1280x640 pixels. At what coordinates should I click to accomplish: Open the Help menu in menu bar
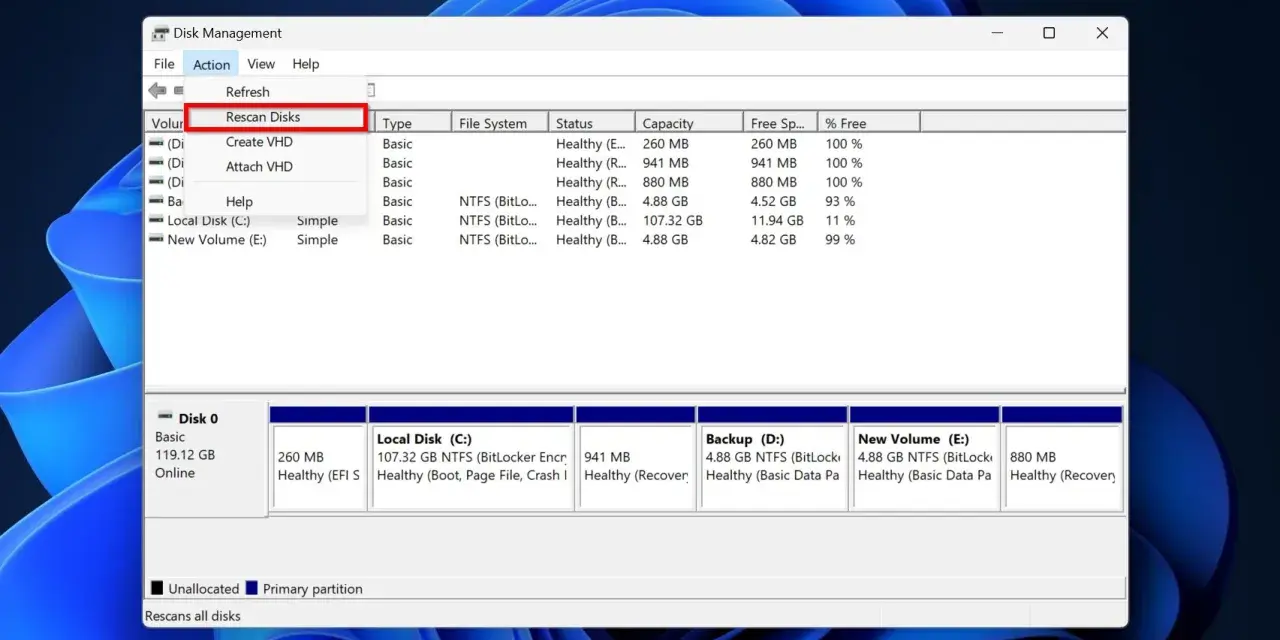(x=306, y=64)
